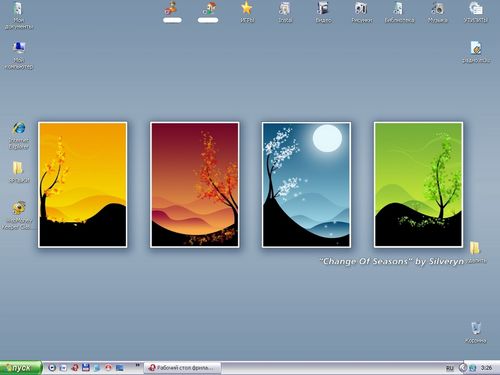
Task: Launch Internet Explorer from the desktop
Action: click(x=19, y=135)
